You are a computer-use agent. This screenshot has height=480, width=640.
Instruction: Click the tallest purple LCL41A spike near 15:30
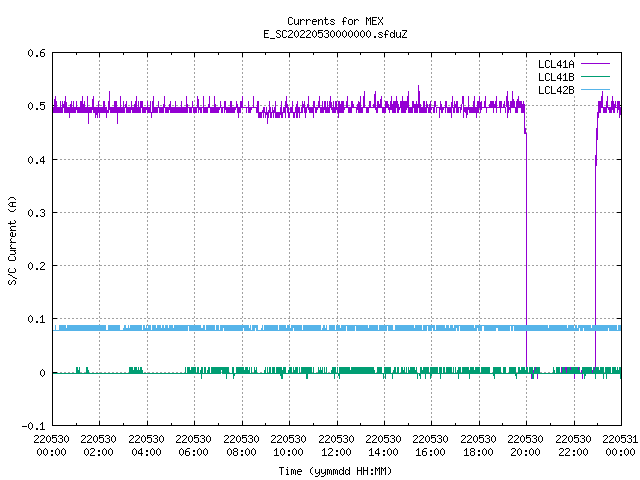(x=418, y=95)
